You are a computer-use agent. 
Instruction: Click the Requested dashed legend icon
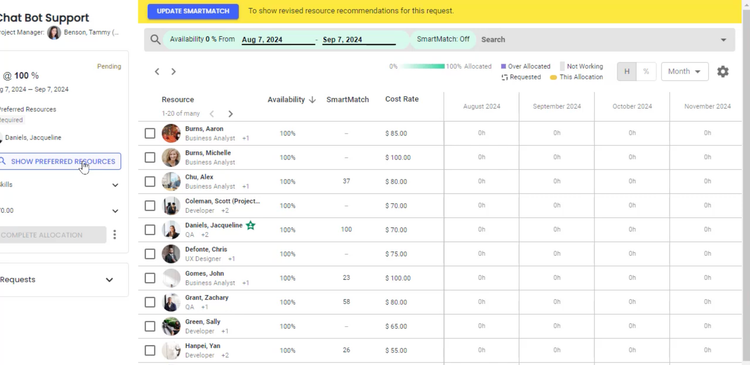pyautogui.click(x=504, y=77)
